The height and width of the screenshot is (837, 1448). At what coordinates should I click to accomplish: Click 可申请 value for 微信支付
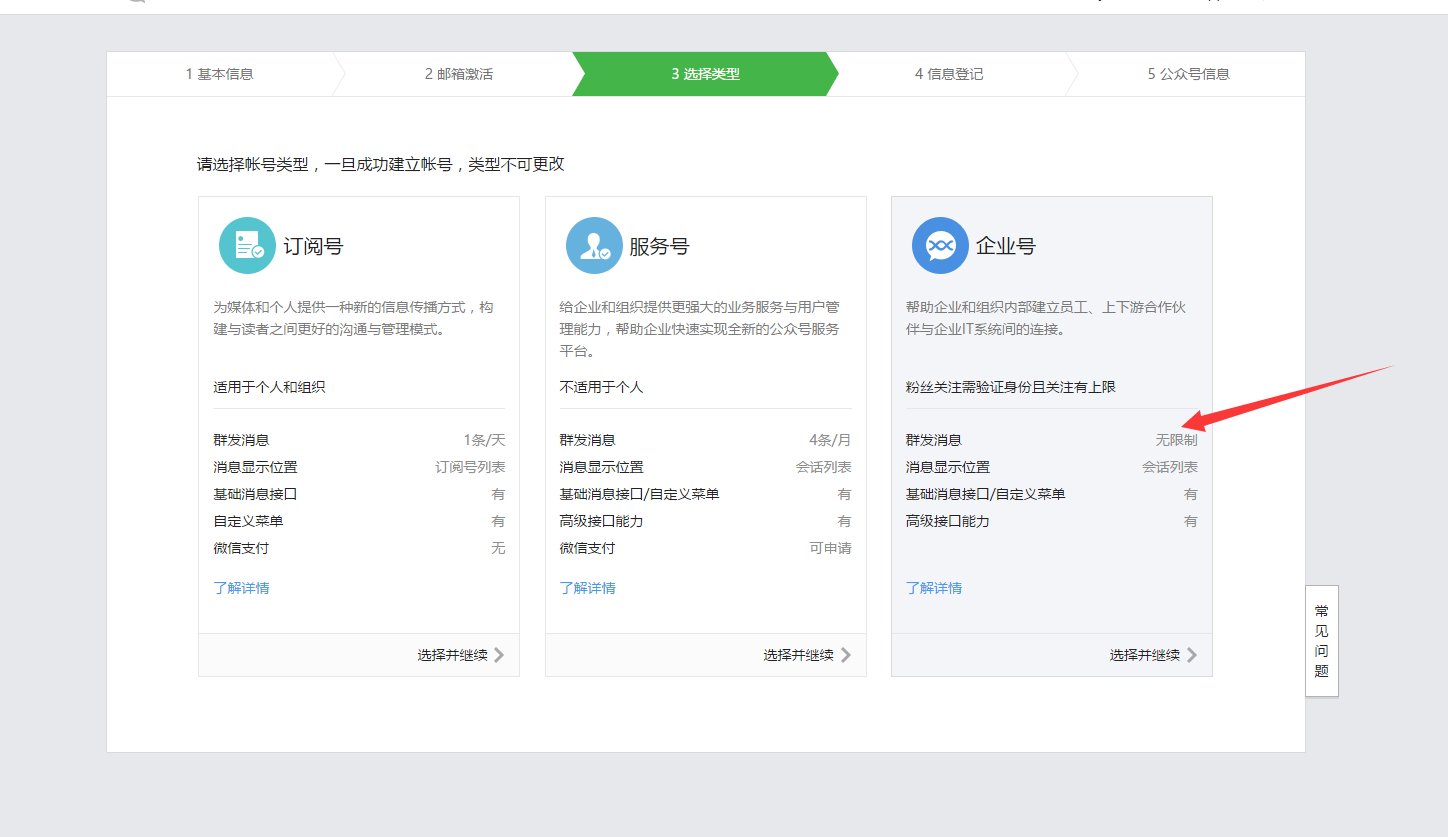(x=831, y=548)
